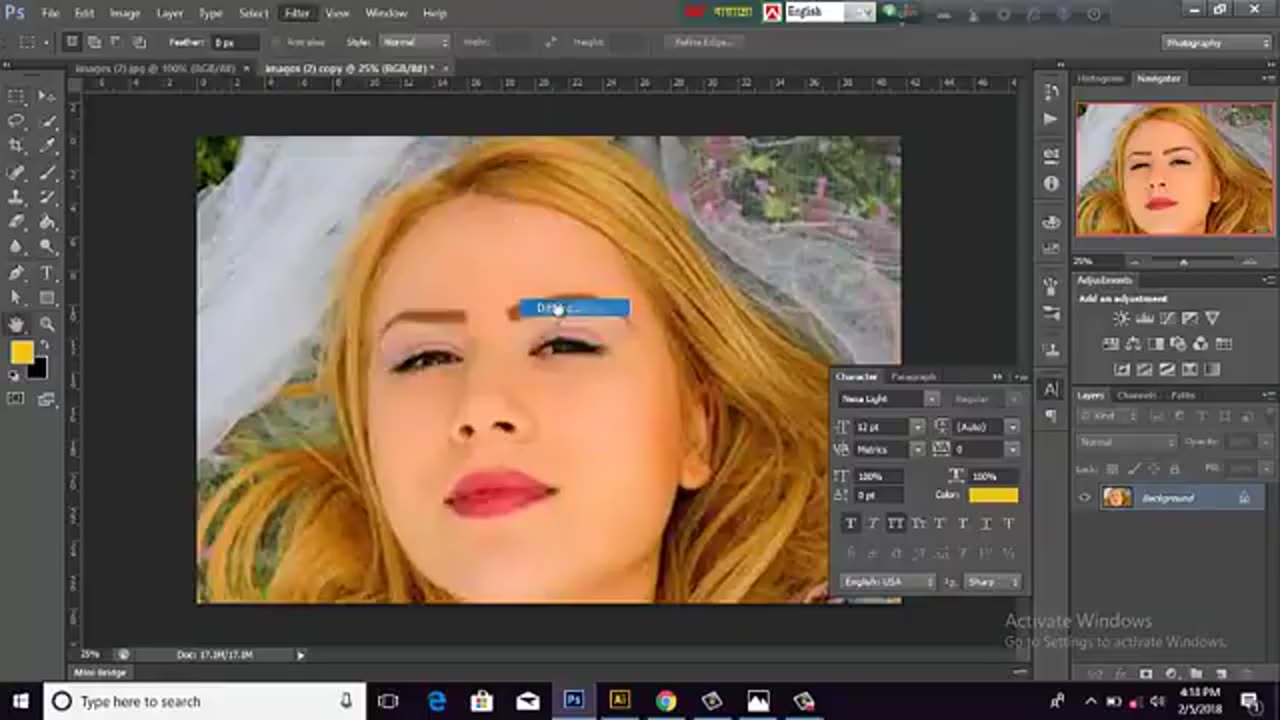1280x720 pixels.
Task: Select the Pen tool
Action: [x=17, y=273]
